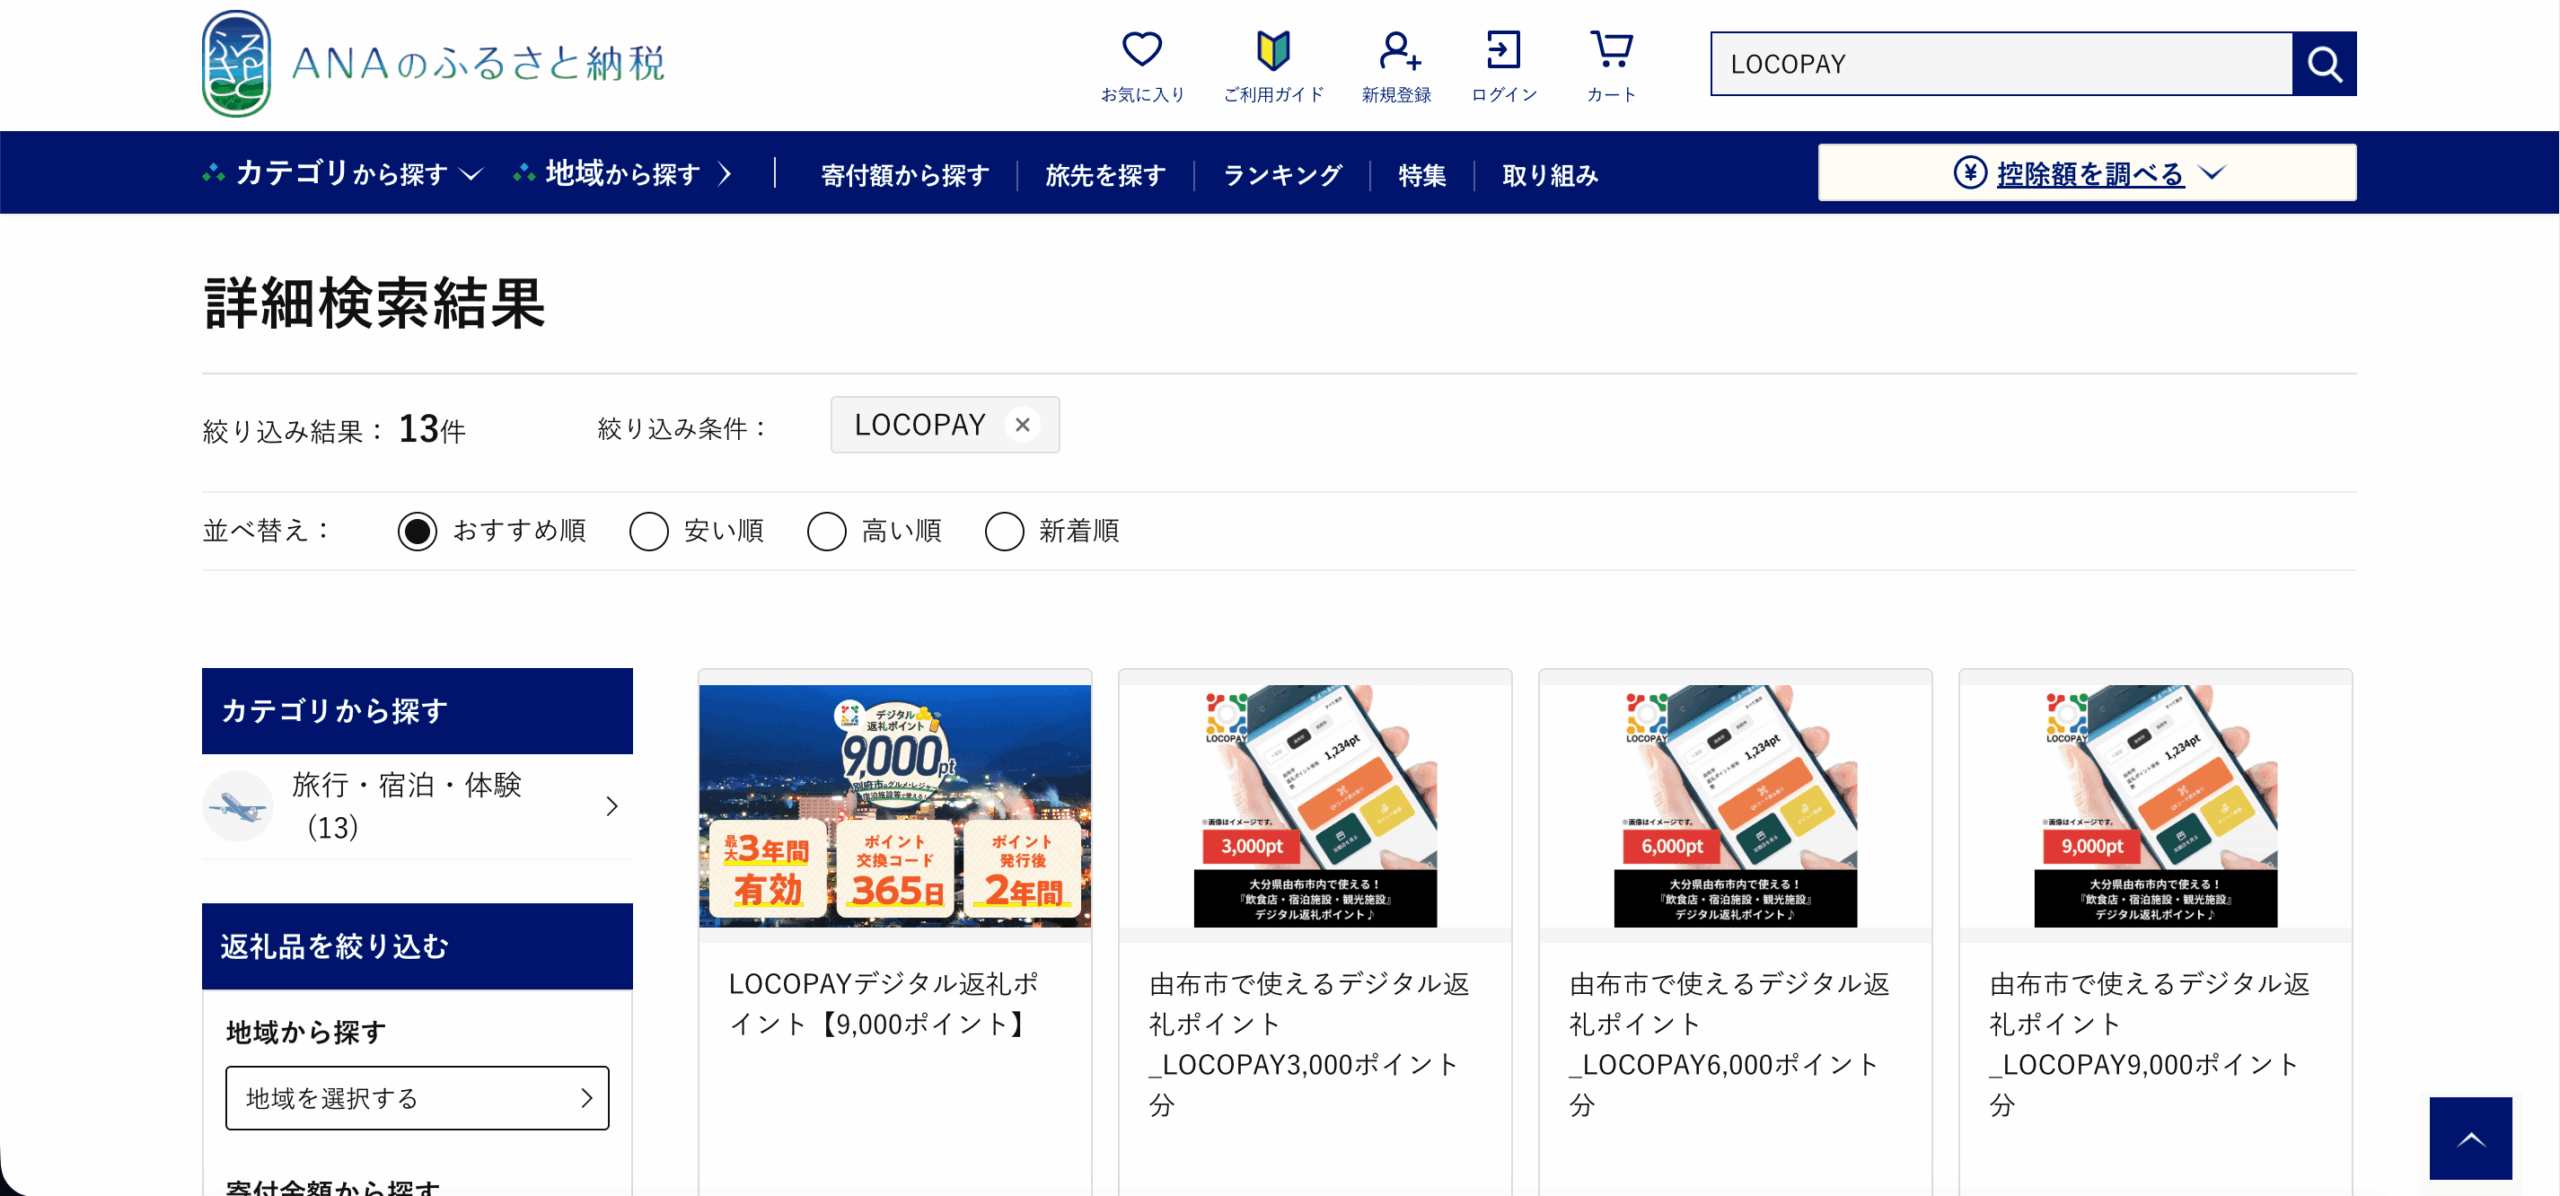The height and width of the screenshot is (1196, 2560).
Task: Open LOCOPAYデジタル返礼ポイント【9,000ポイント】 title link
Action: (885, 1004)
